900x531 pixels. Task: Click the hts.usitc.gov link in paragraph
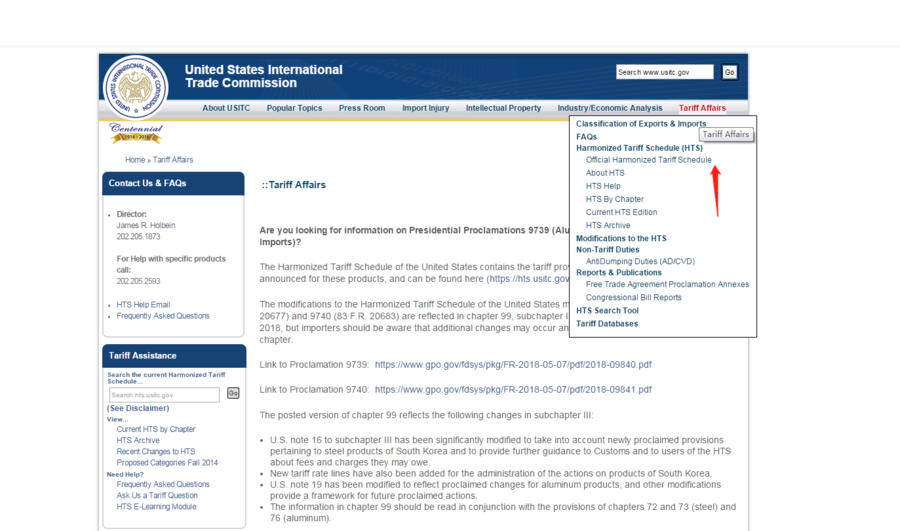click(x=529, y=279)
